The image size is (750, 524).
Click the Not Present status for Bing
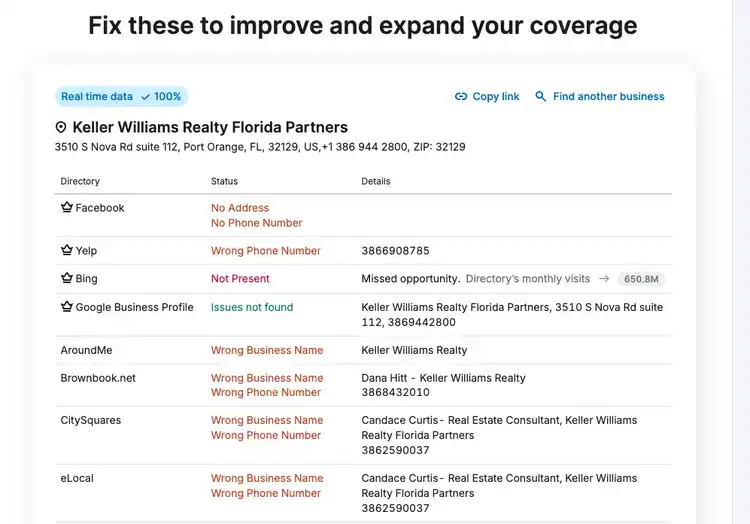[240, 279]
